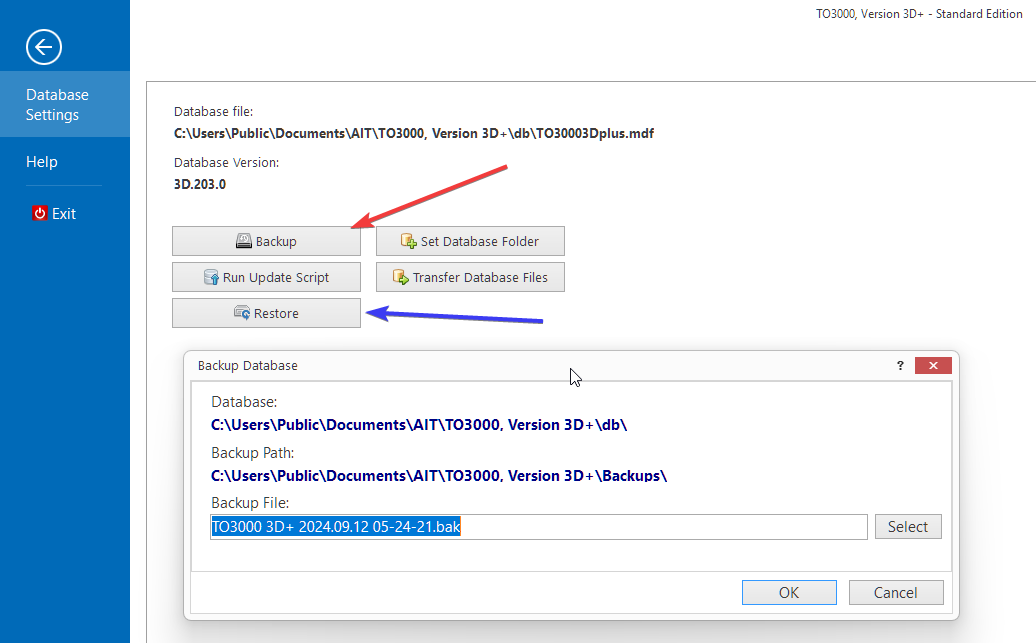1036x643 pixels.
Task: Click Set Database Folder button label
Action: click(480, 241)
